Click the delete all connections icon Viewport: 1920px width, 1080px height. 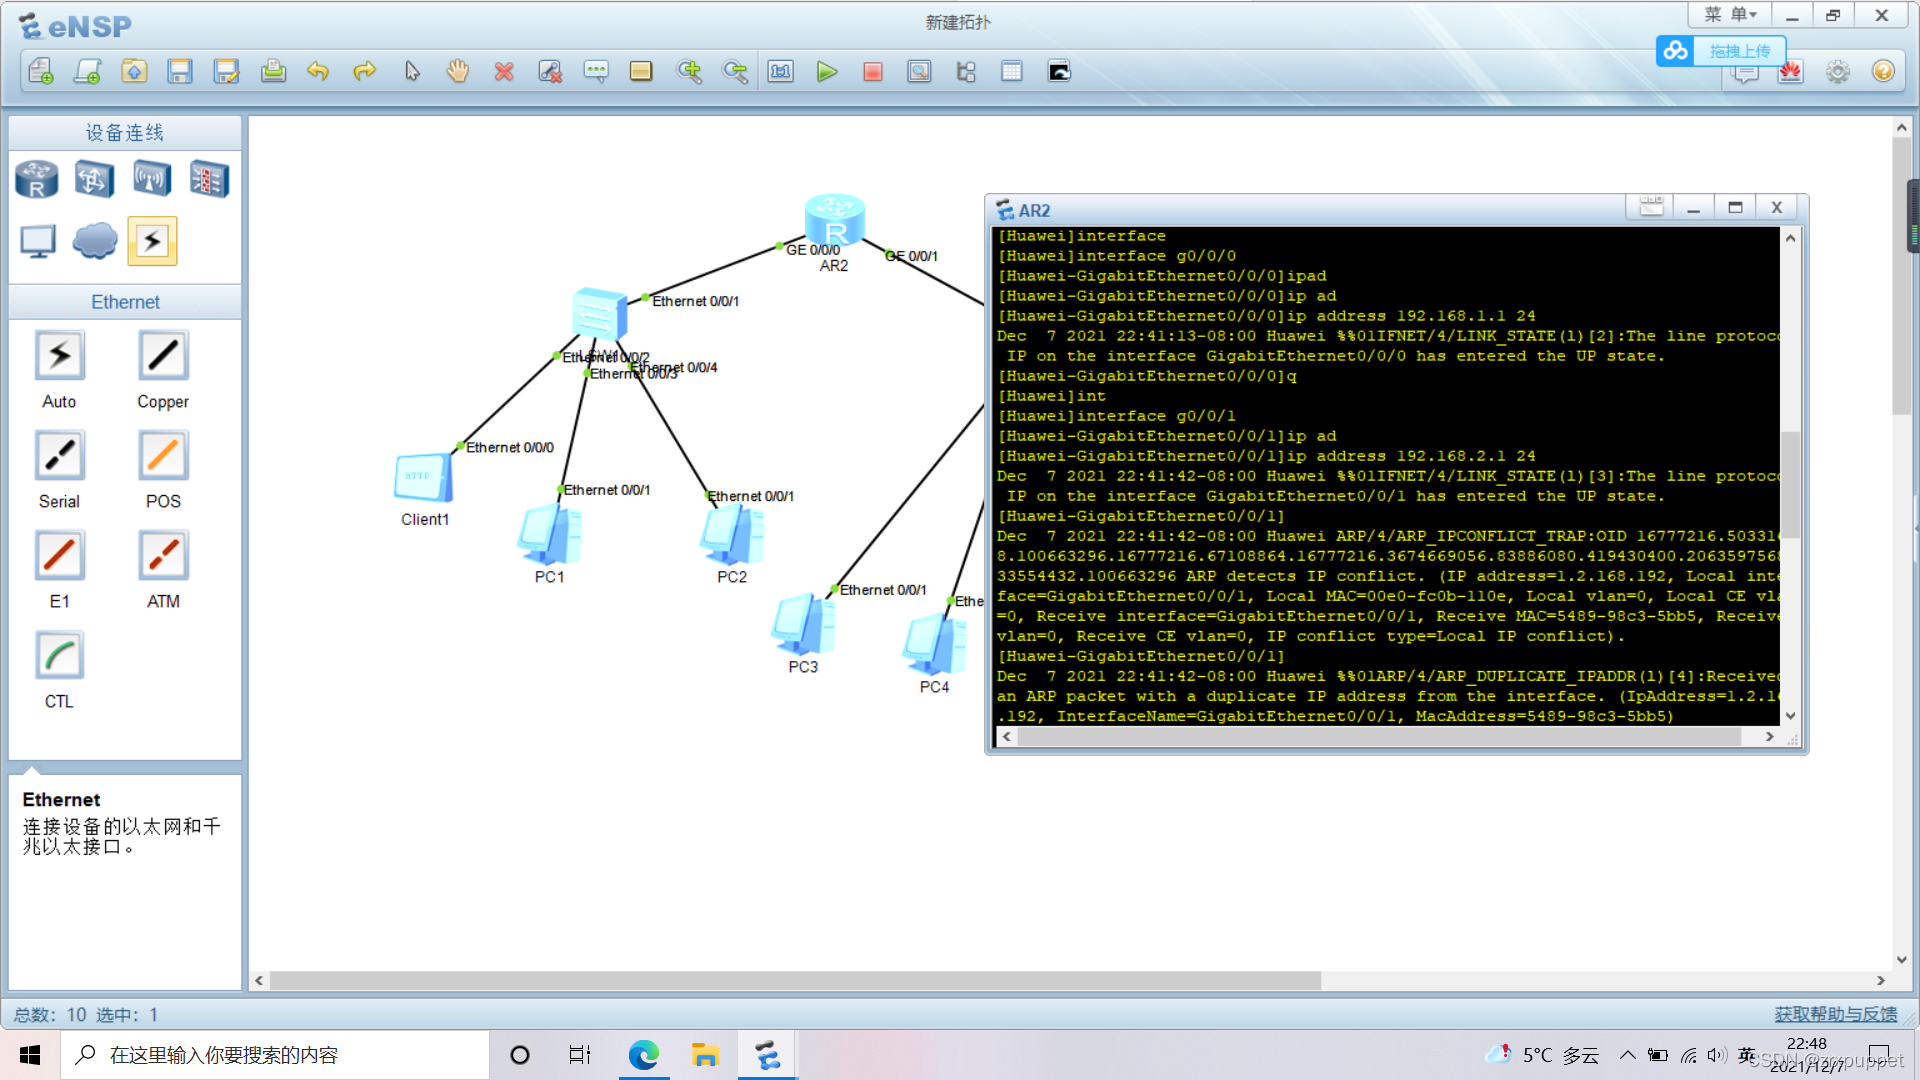coord(550,71)
